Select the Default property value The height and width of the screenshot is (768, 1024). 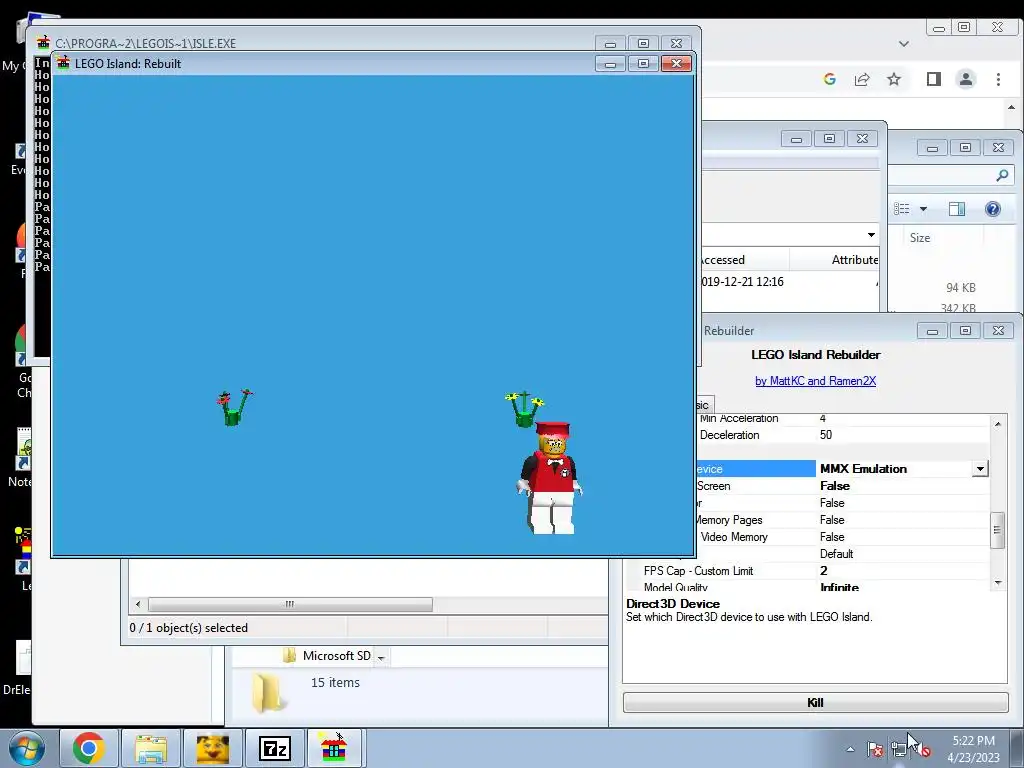(x=837, y=554)
